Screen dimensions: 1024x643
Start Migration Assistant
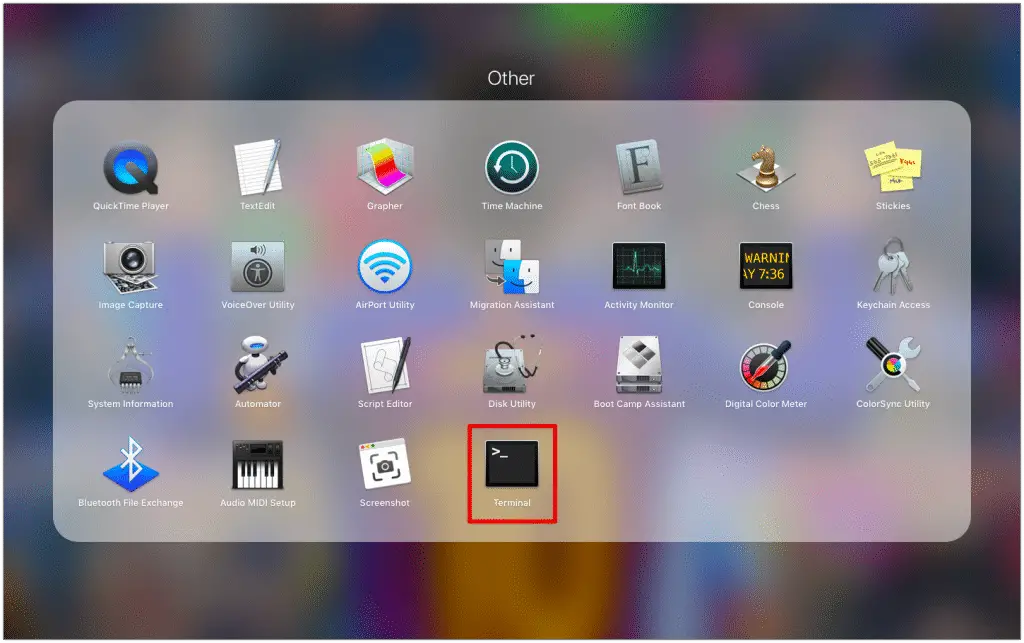coord(511,268)
